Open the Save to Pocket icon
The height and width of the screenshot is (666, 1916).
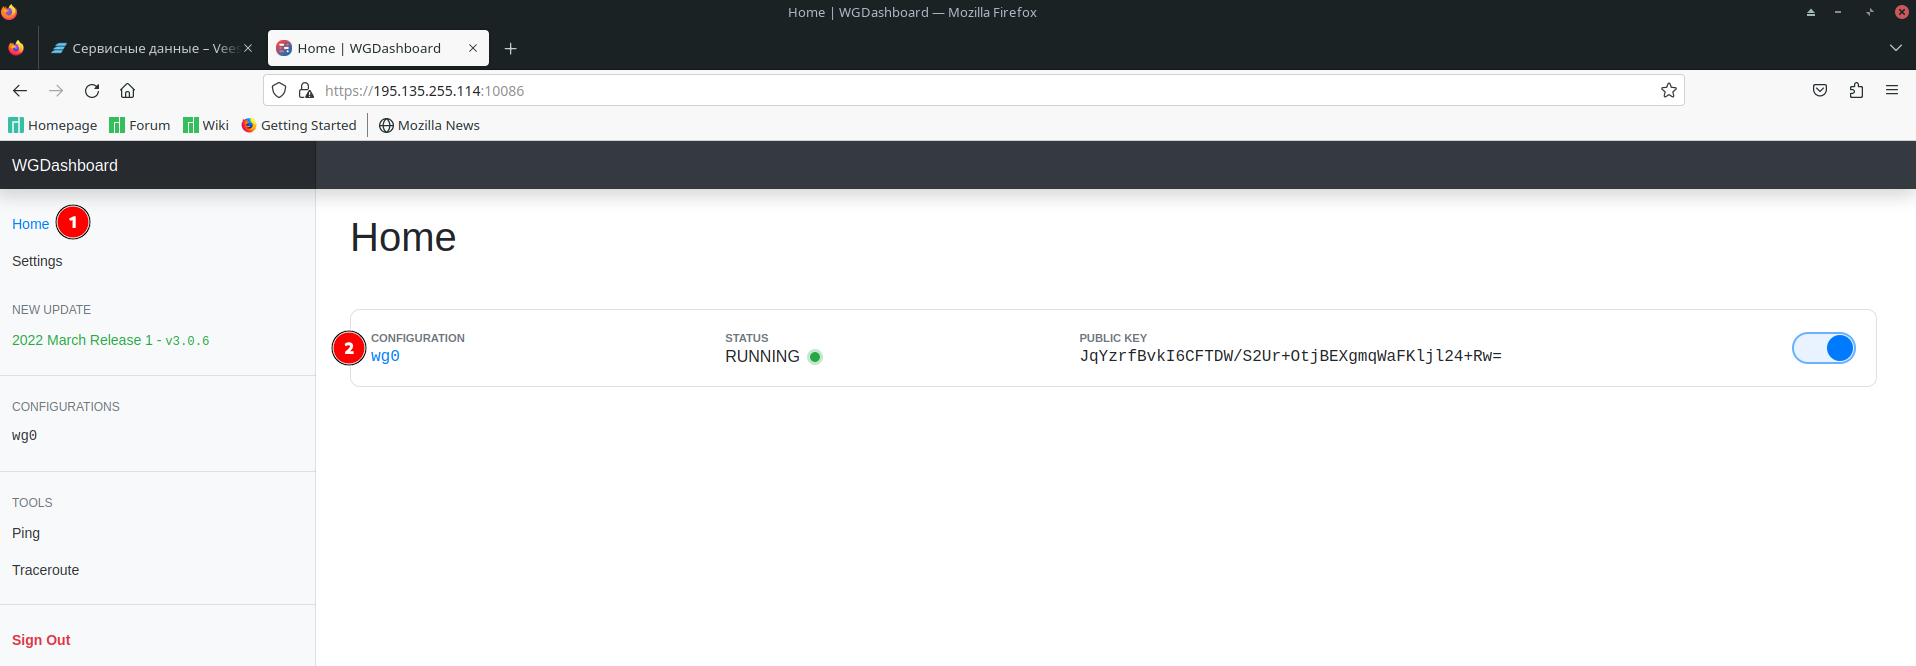click(1820, 90)
